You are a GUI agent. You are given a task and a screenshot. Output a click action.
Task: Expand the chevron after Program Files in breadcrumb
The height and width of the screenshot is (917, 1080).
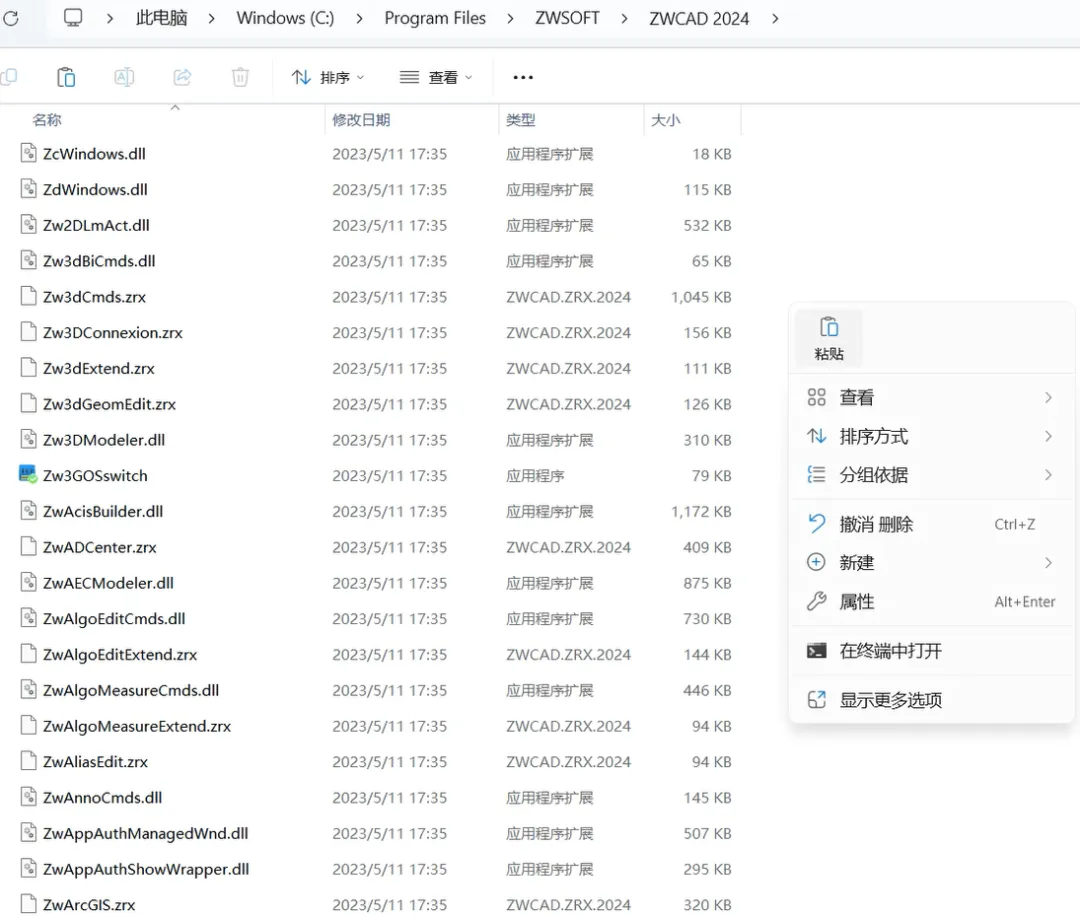(510, 19)
